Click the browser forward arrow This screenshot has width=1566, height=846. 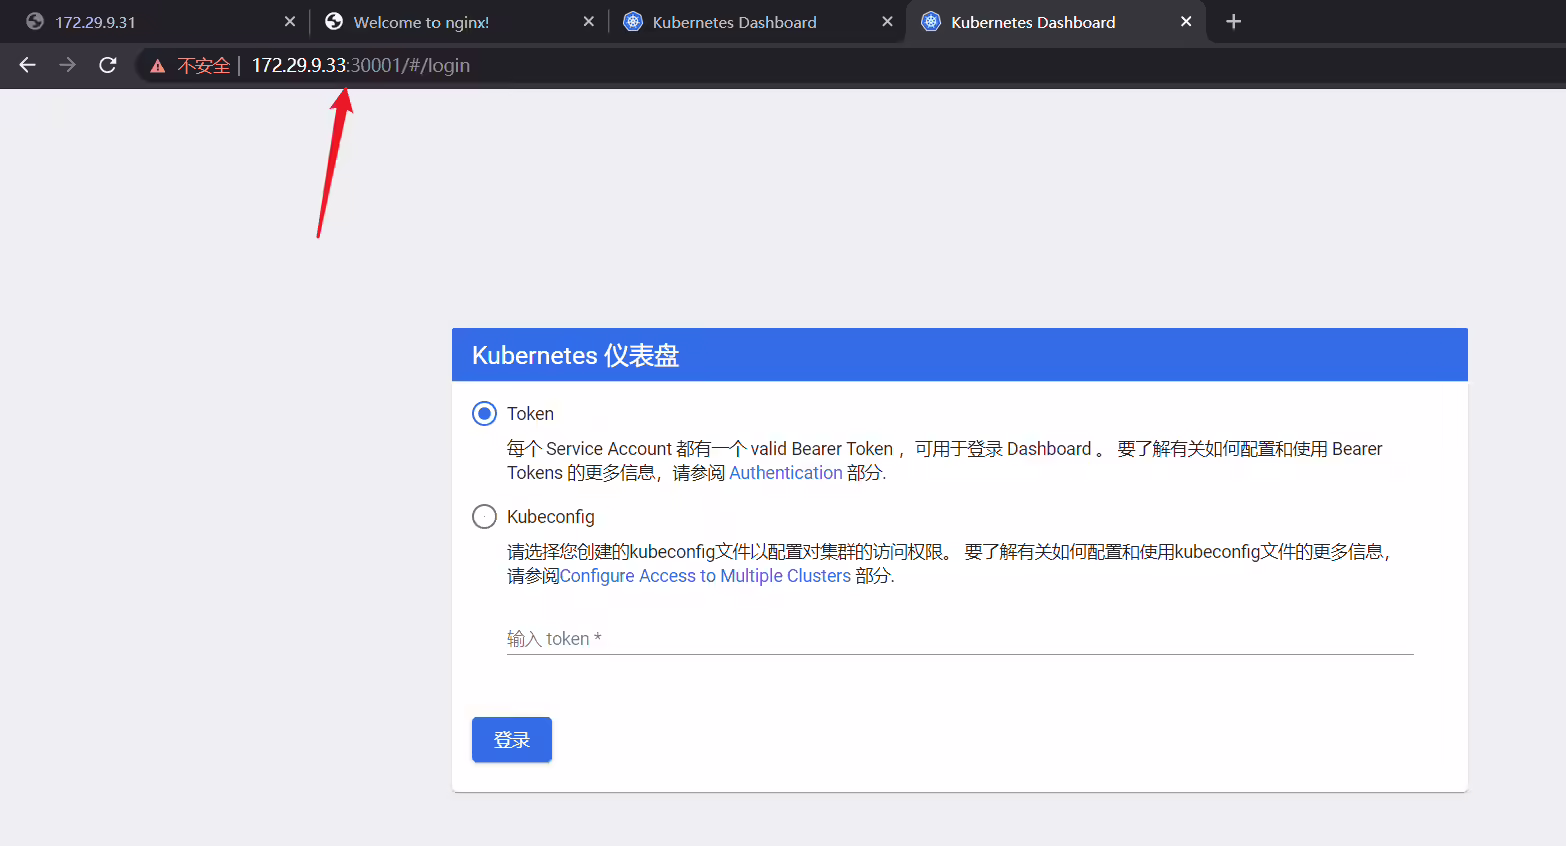(67, 65)
